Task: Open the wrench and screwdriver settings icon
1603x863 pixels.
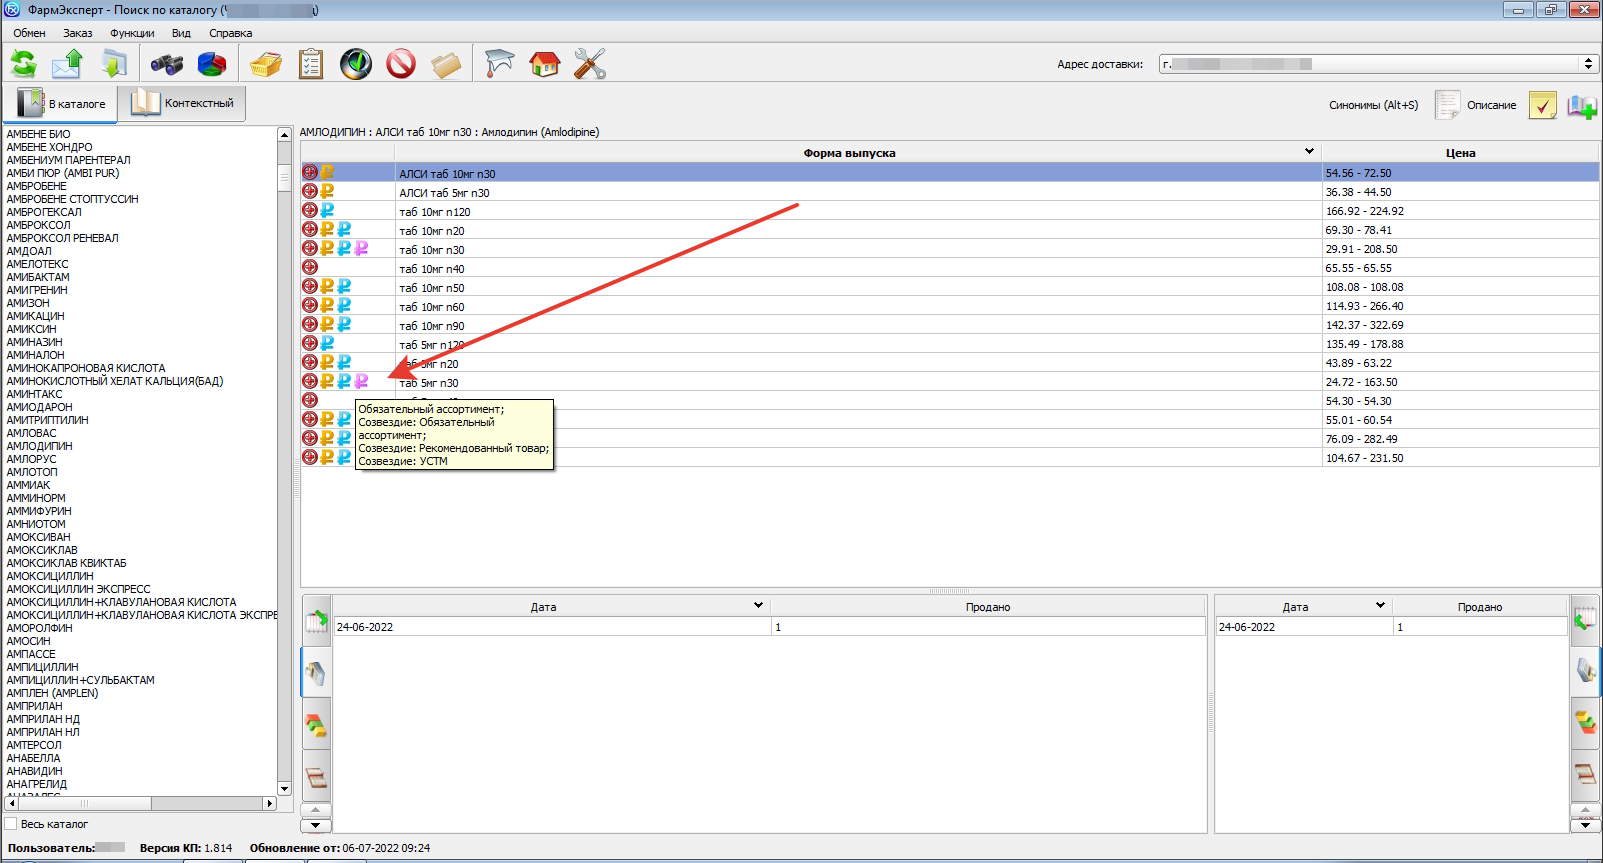Action: [589, 64]
